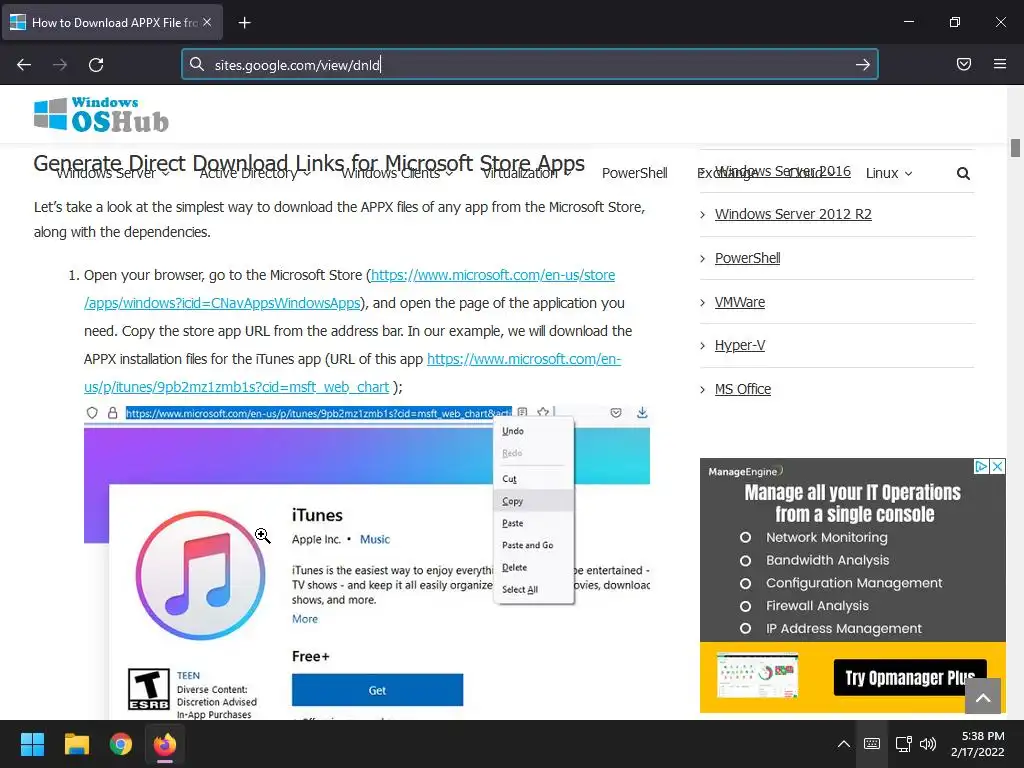Click the Firefox taskbar icon
Image resolution: width=1024 pixels, height=768 pixels.
click(x=165, y=744)
